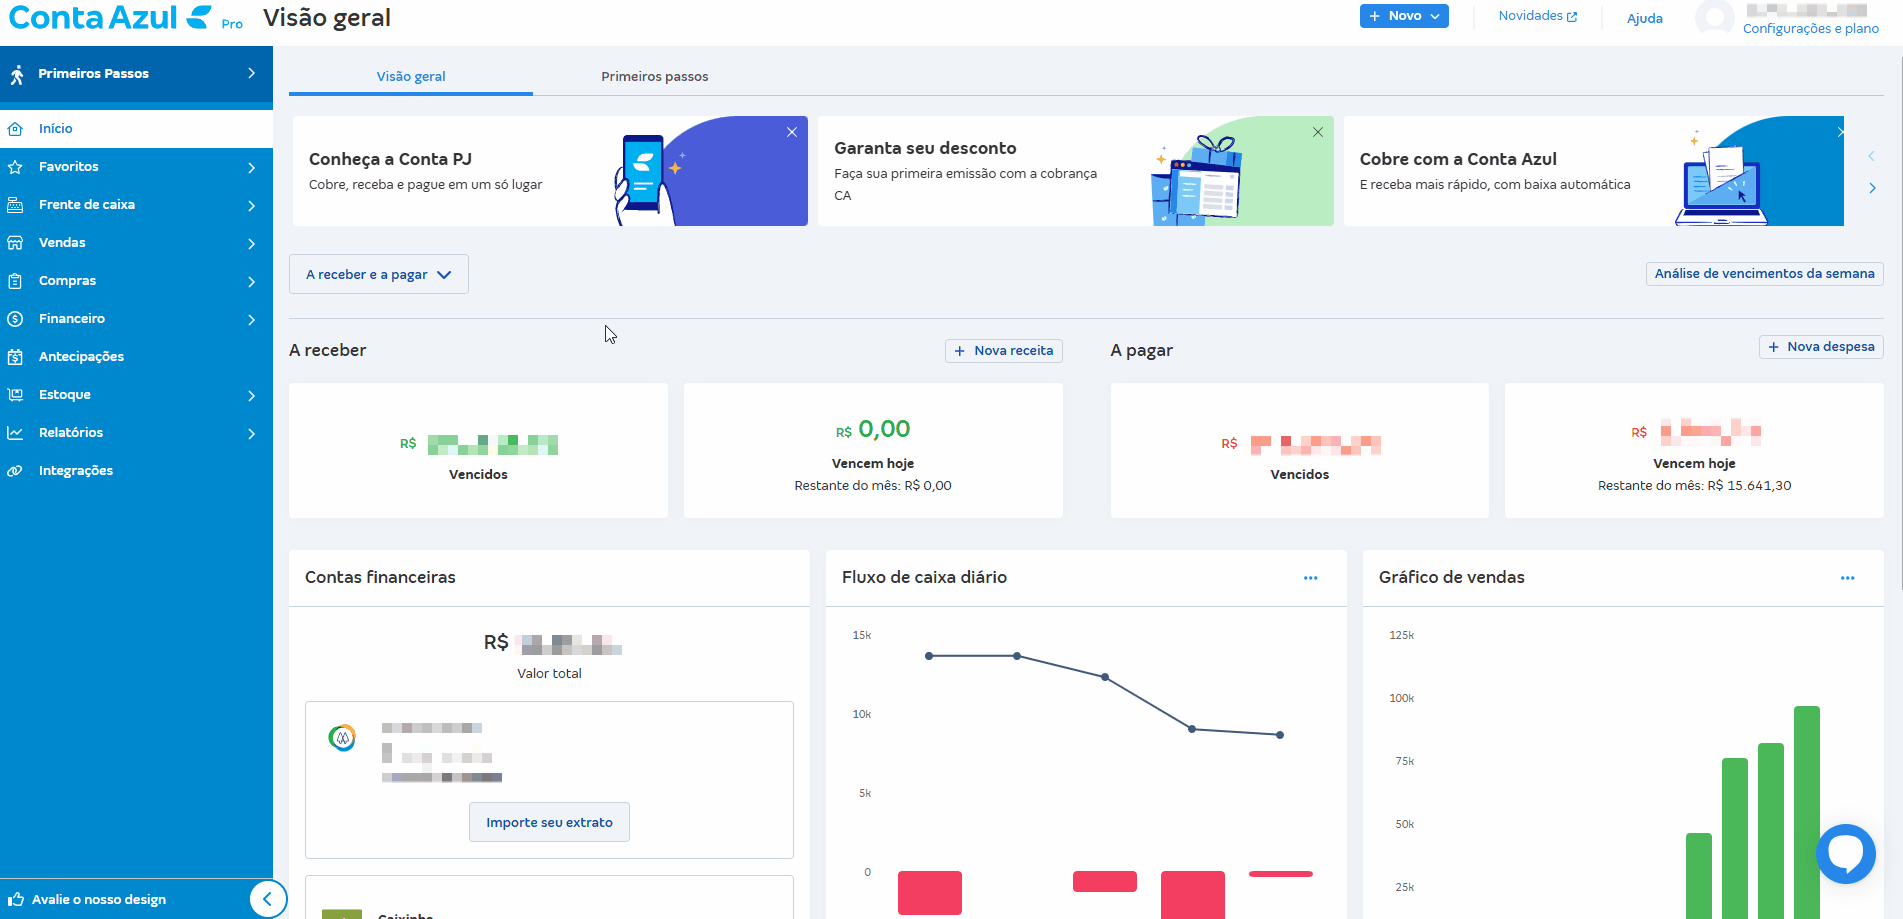Open the chat support bubble
Viewport: 1903px width, 919px height.
1846,853
